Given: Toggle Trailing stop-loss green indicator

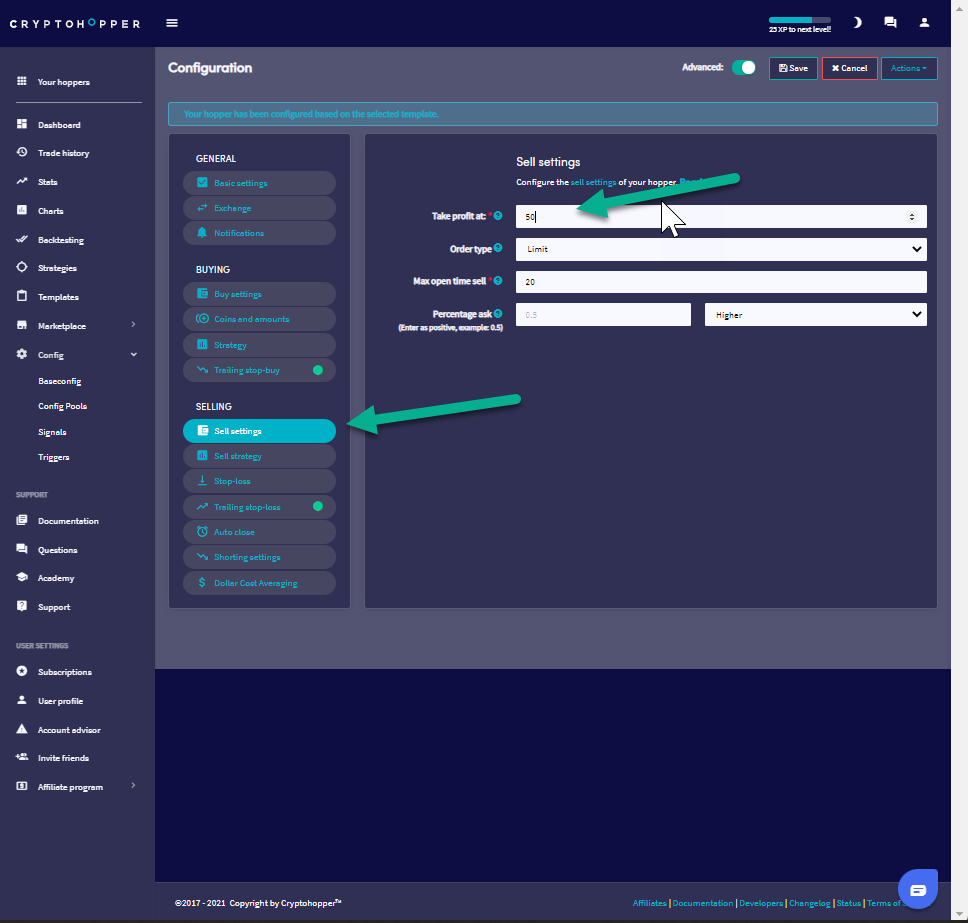Looking at the screenshot, I should pyautogui.click(x=318, y=507).
